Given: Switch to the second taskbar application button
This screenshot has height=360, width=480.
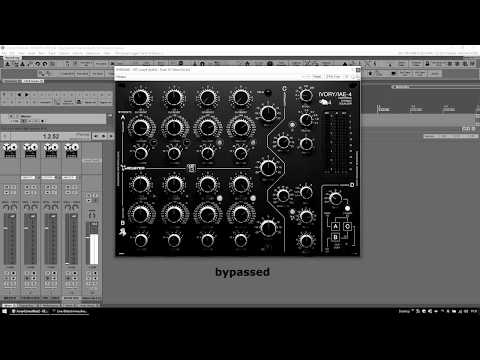Looking at the screenshot, I should click(70, 311).
